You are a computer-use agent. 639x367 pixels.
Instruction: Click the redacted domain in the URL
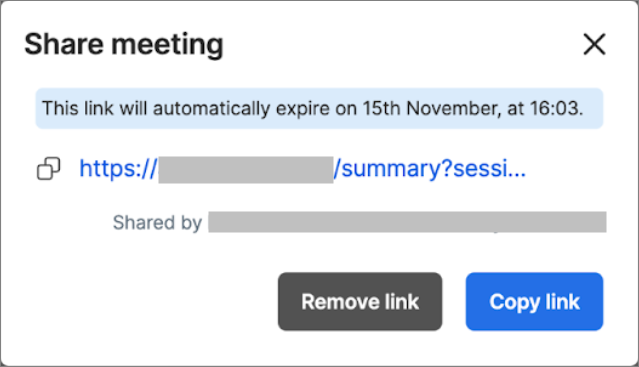[246, 169]
